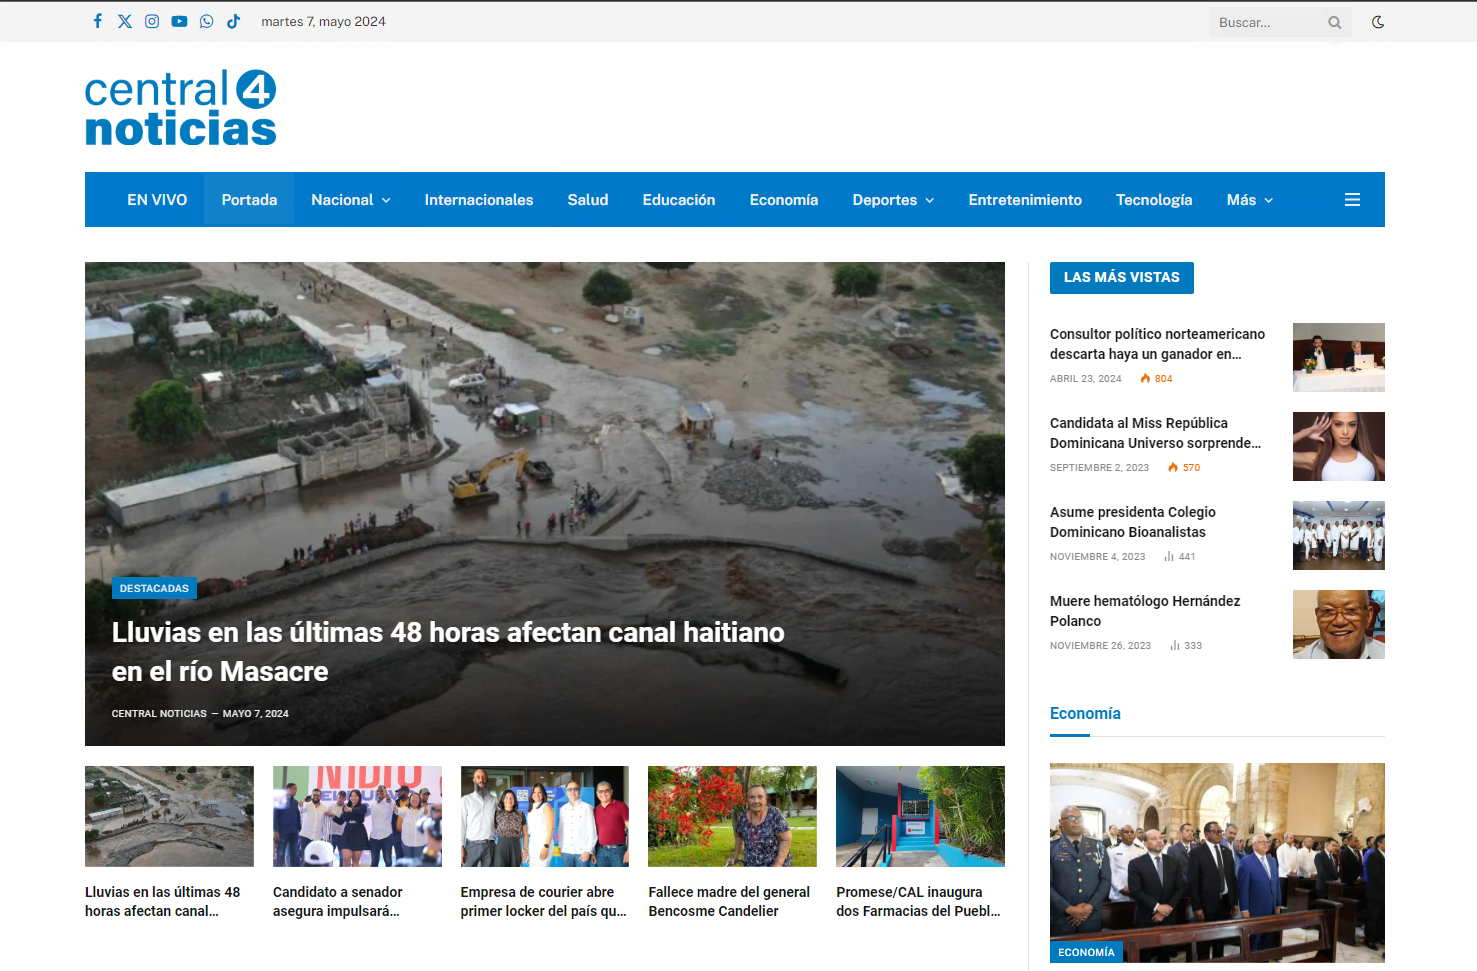Click the DESTACADAS category label

(x=154, y=588)
